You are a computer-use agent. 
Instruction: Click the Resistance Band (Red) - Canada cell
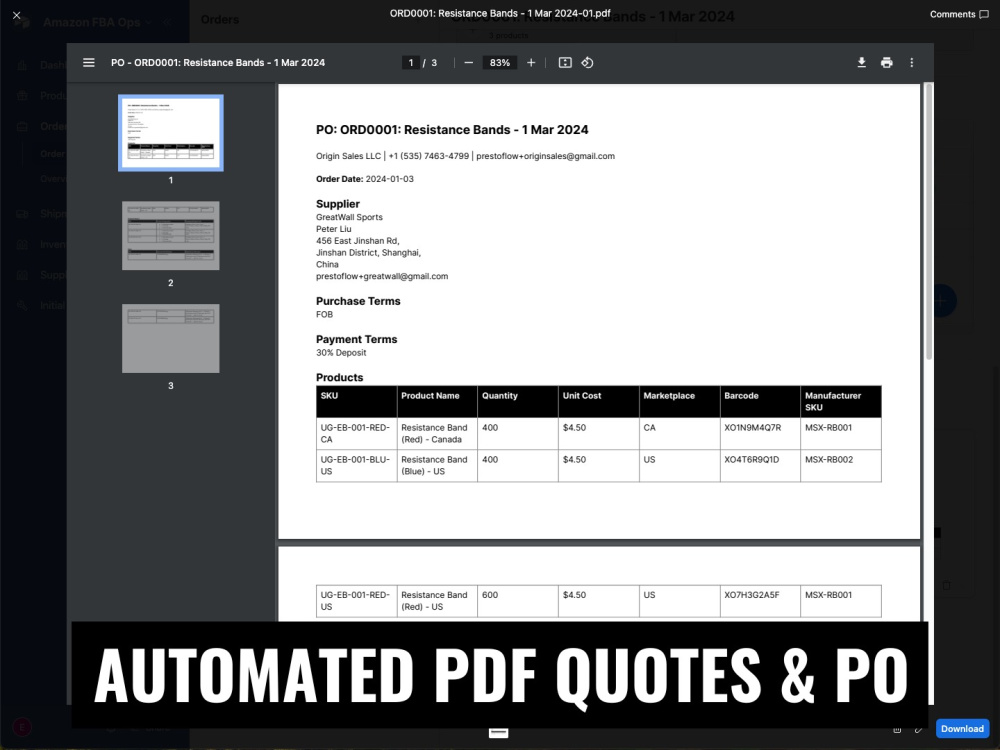tap(437, 434)
